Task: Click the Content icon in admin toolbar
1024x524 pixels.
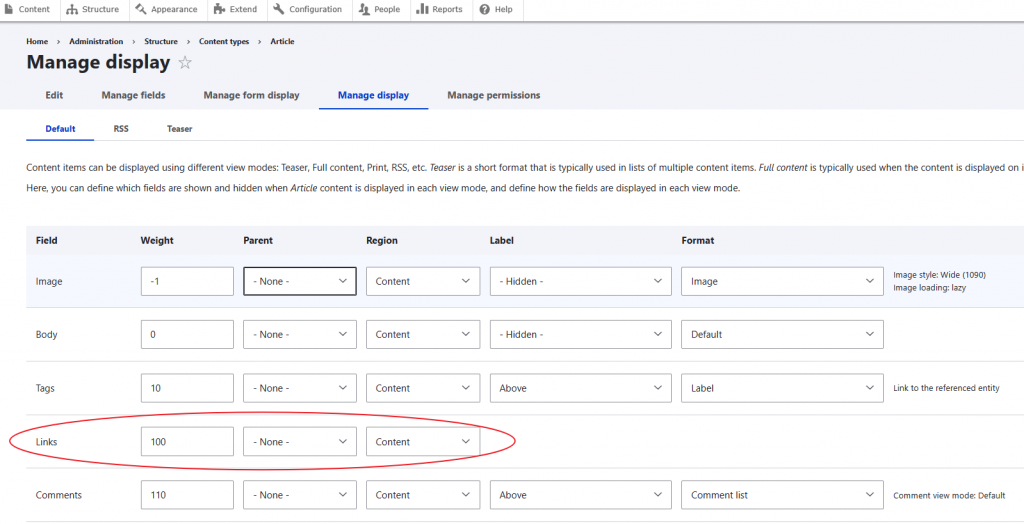Action: click(x=10, y=9)
